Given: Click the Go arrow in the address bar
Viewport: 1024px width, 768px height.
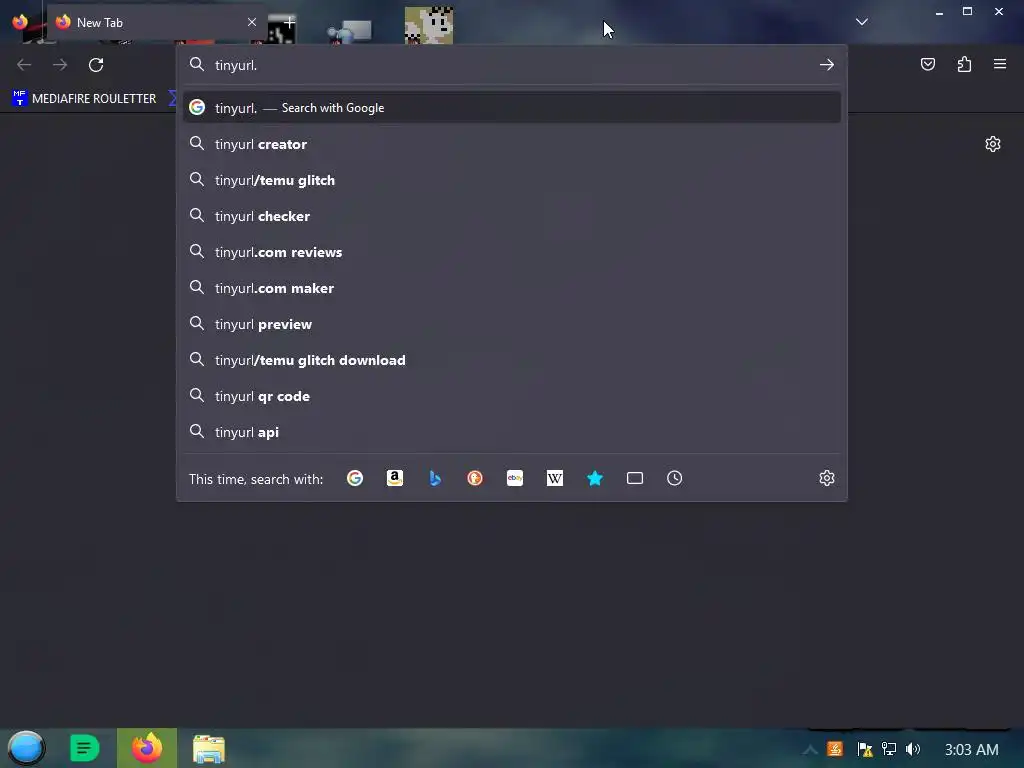Looking at the screenshot, I should [827, 65].
